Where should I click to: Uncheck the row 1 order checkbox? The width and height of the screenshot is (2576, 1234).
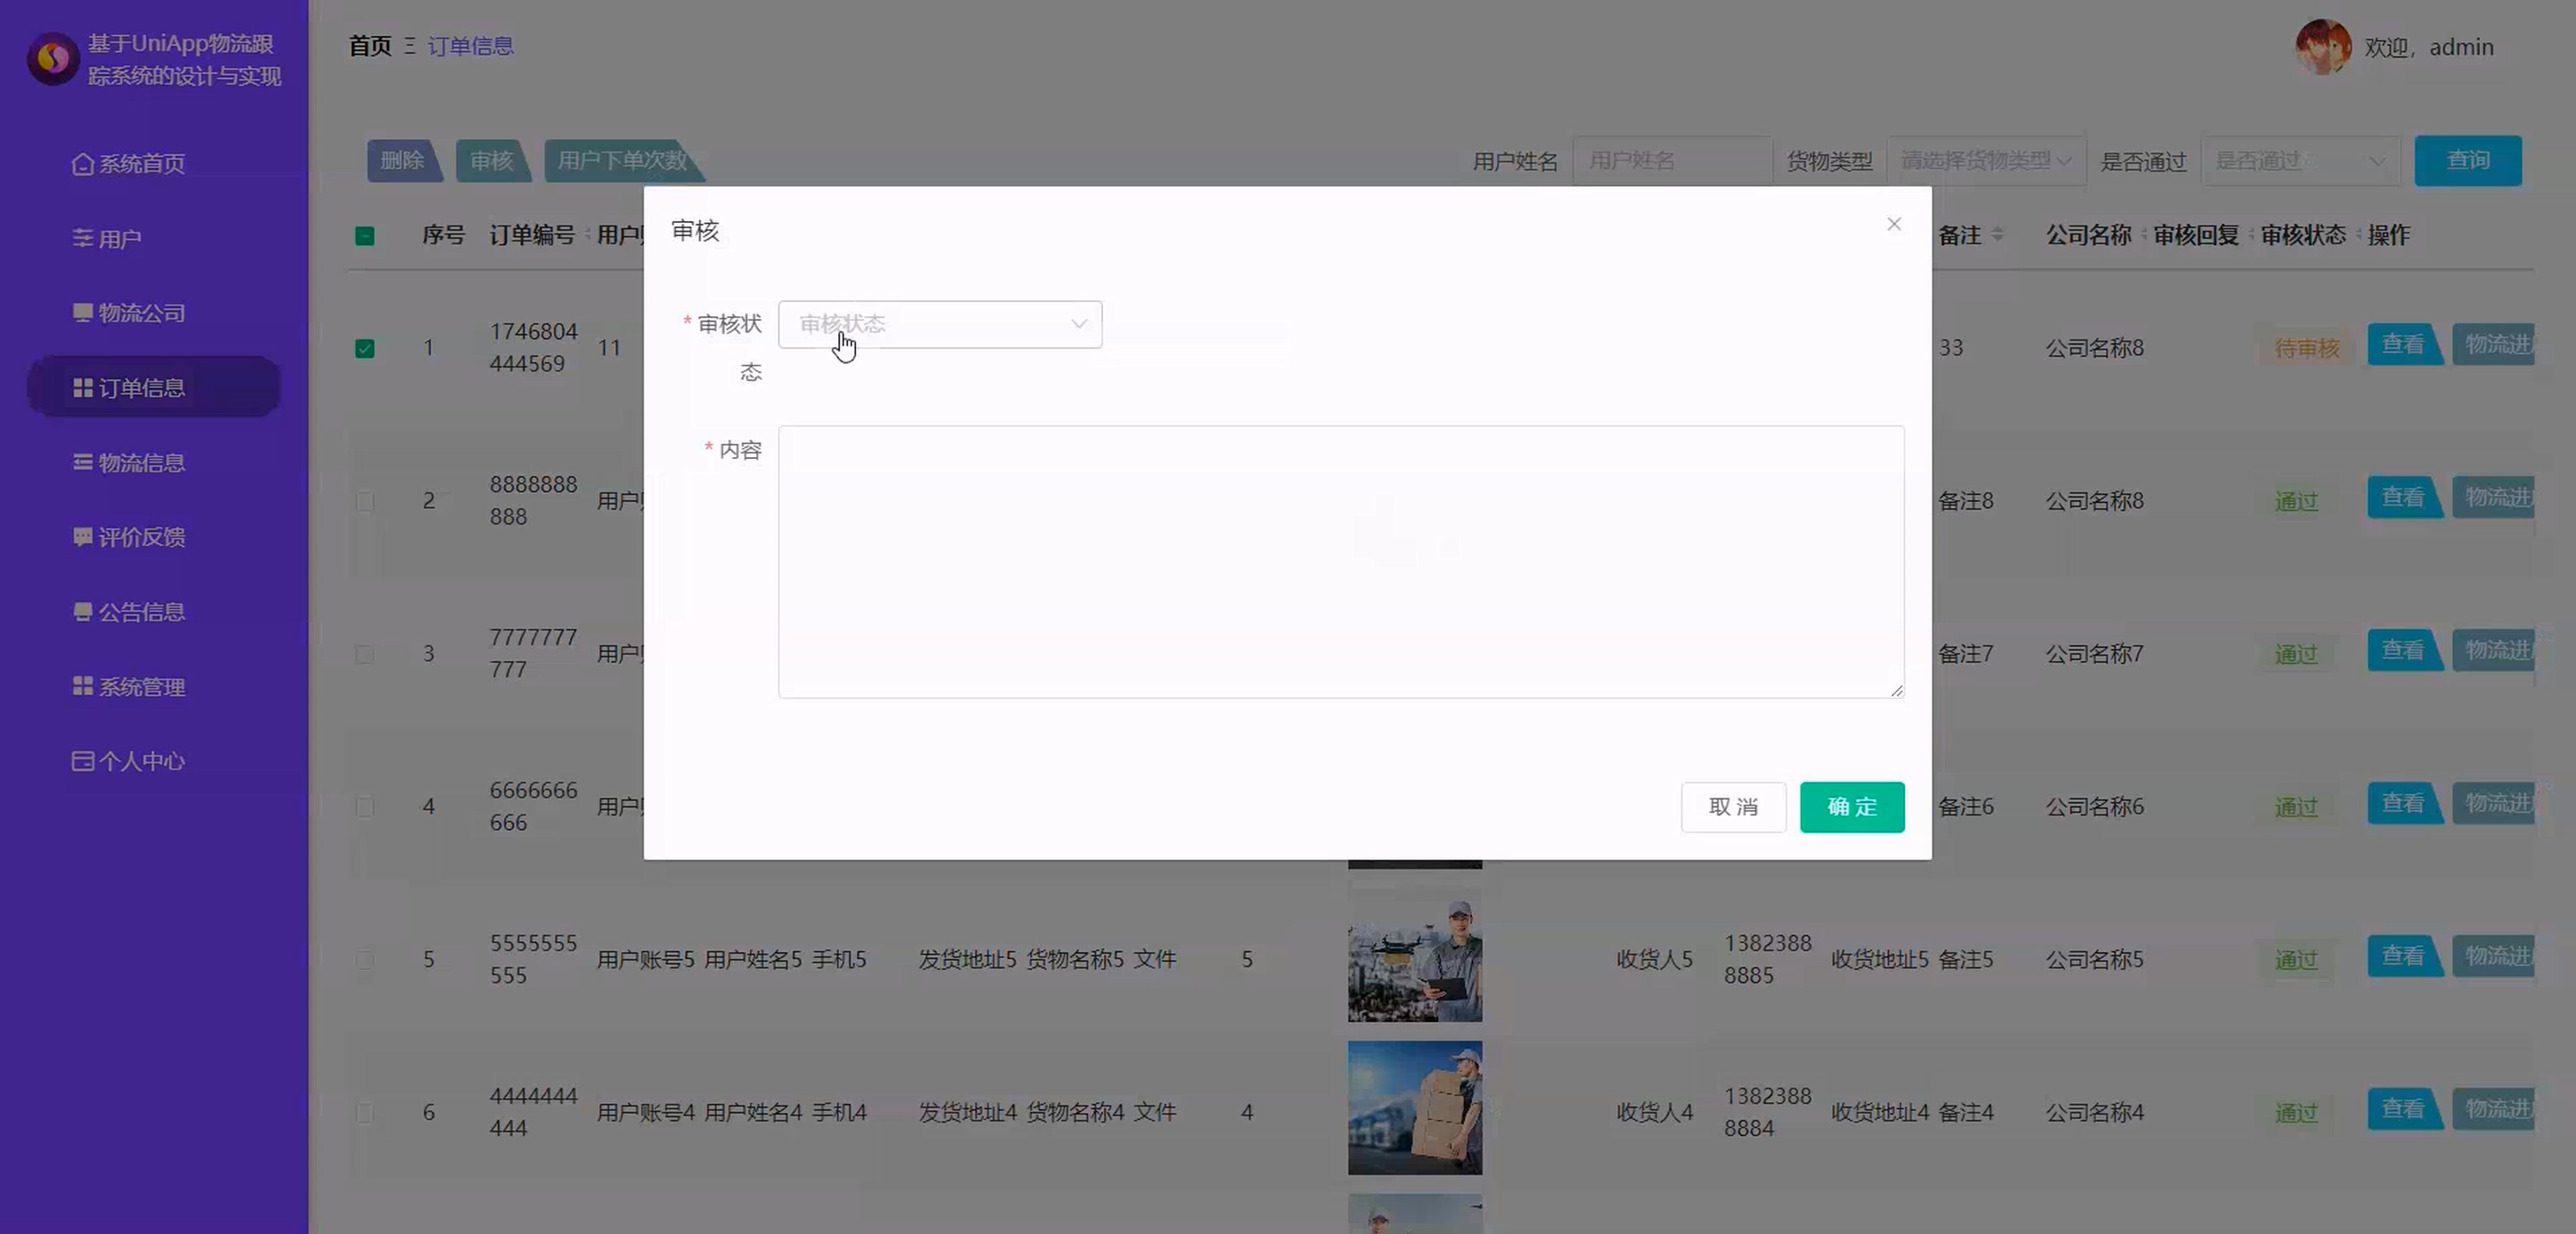coord(365,348)
